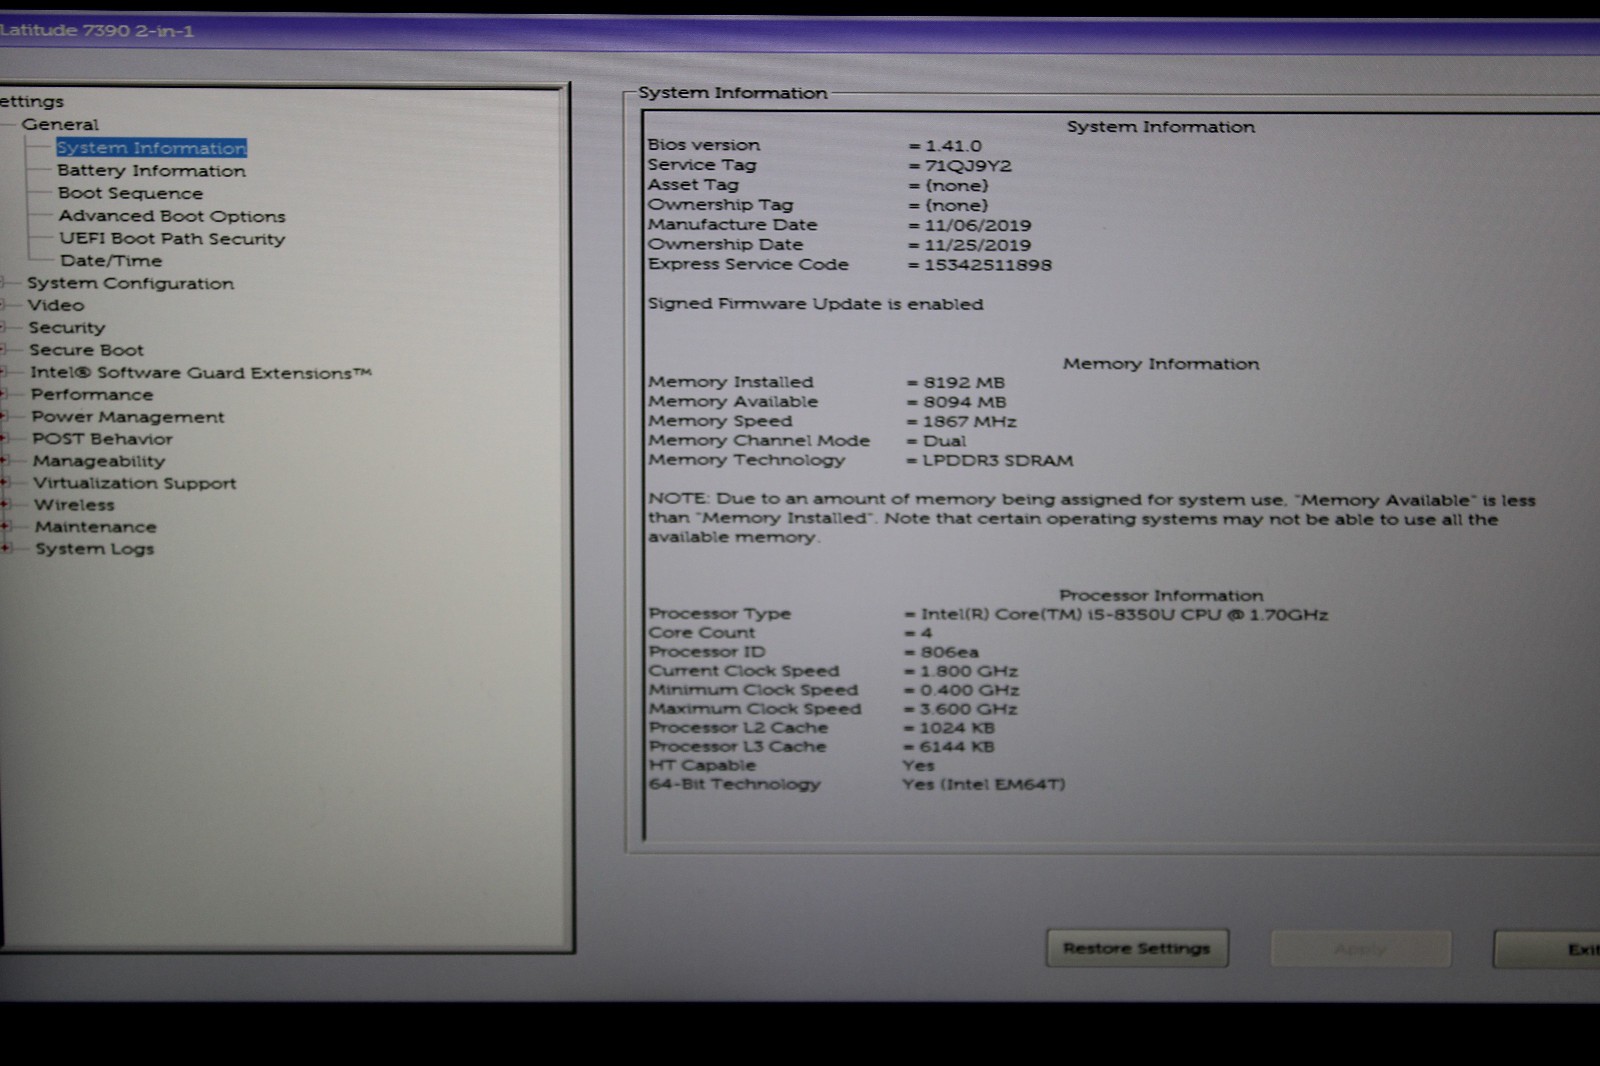Click Maximum Clock Speed value 3.600 GHz

pos(969,709)
